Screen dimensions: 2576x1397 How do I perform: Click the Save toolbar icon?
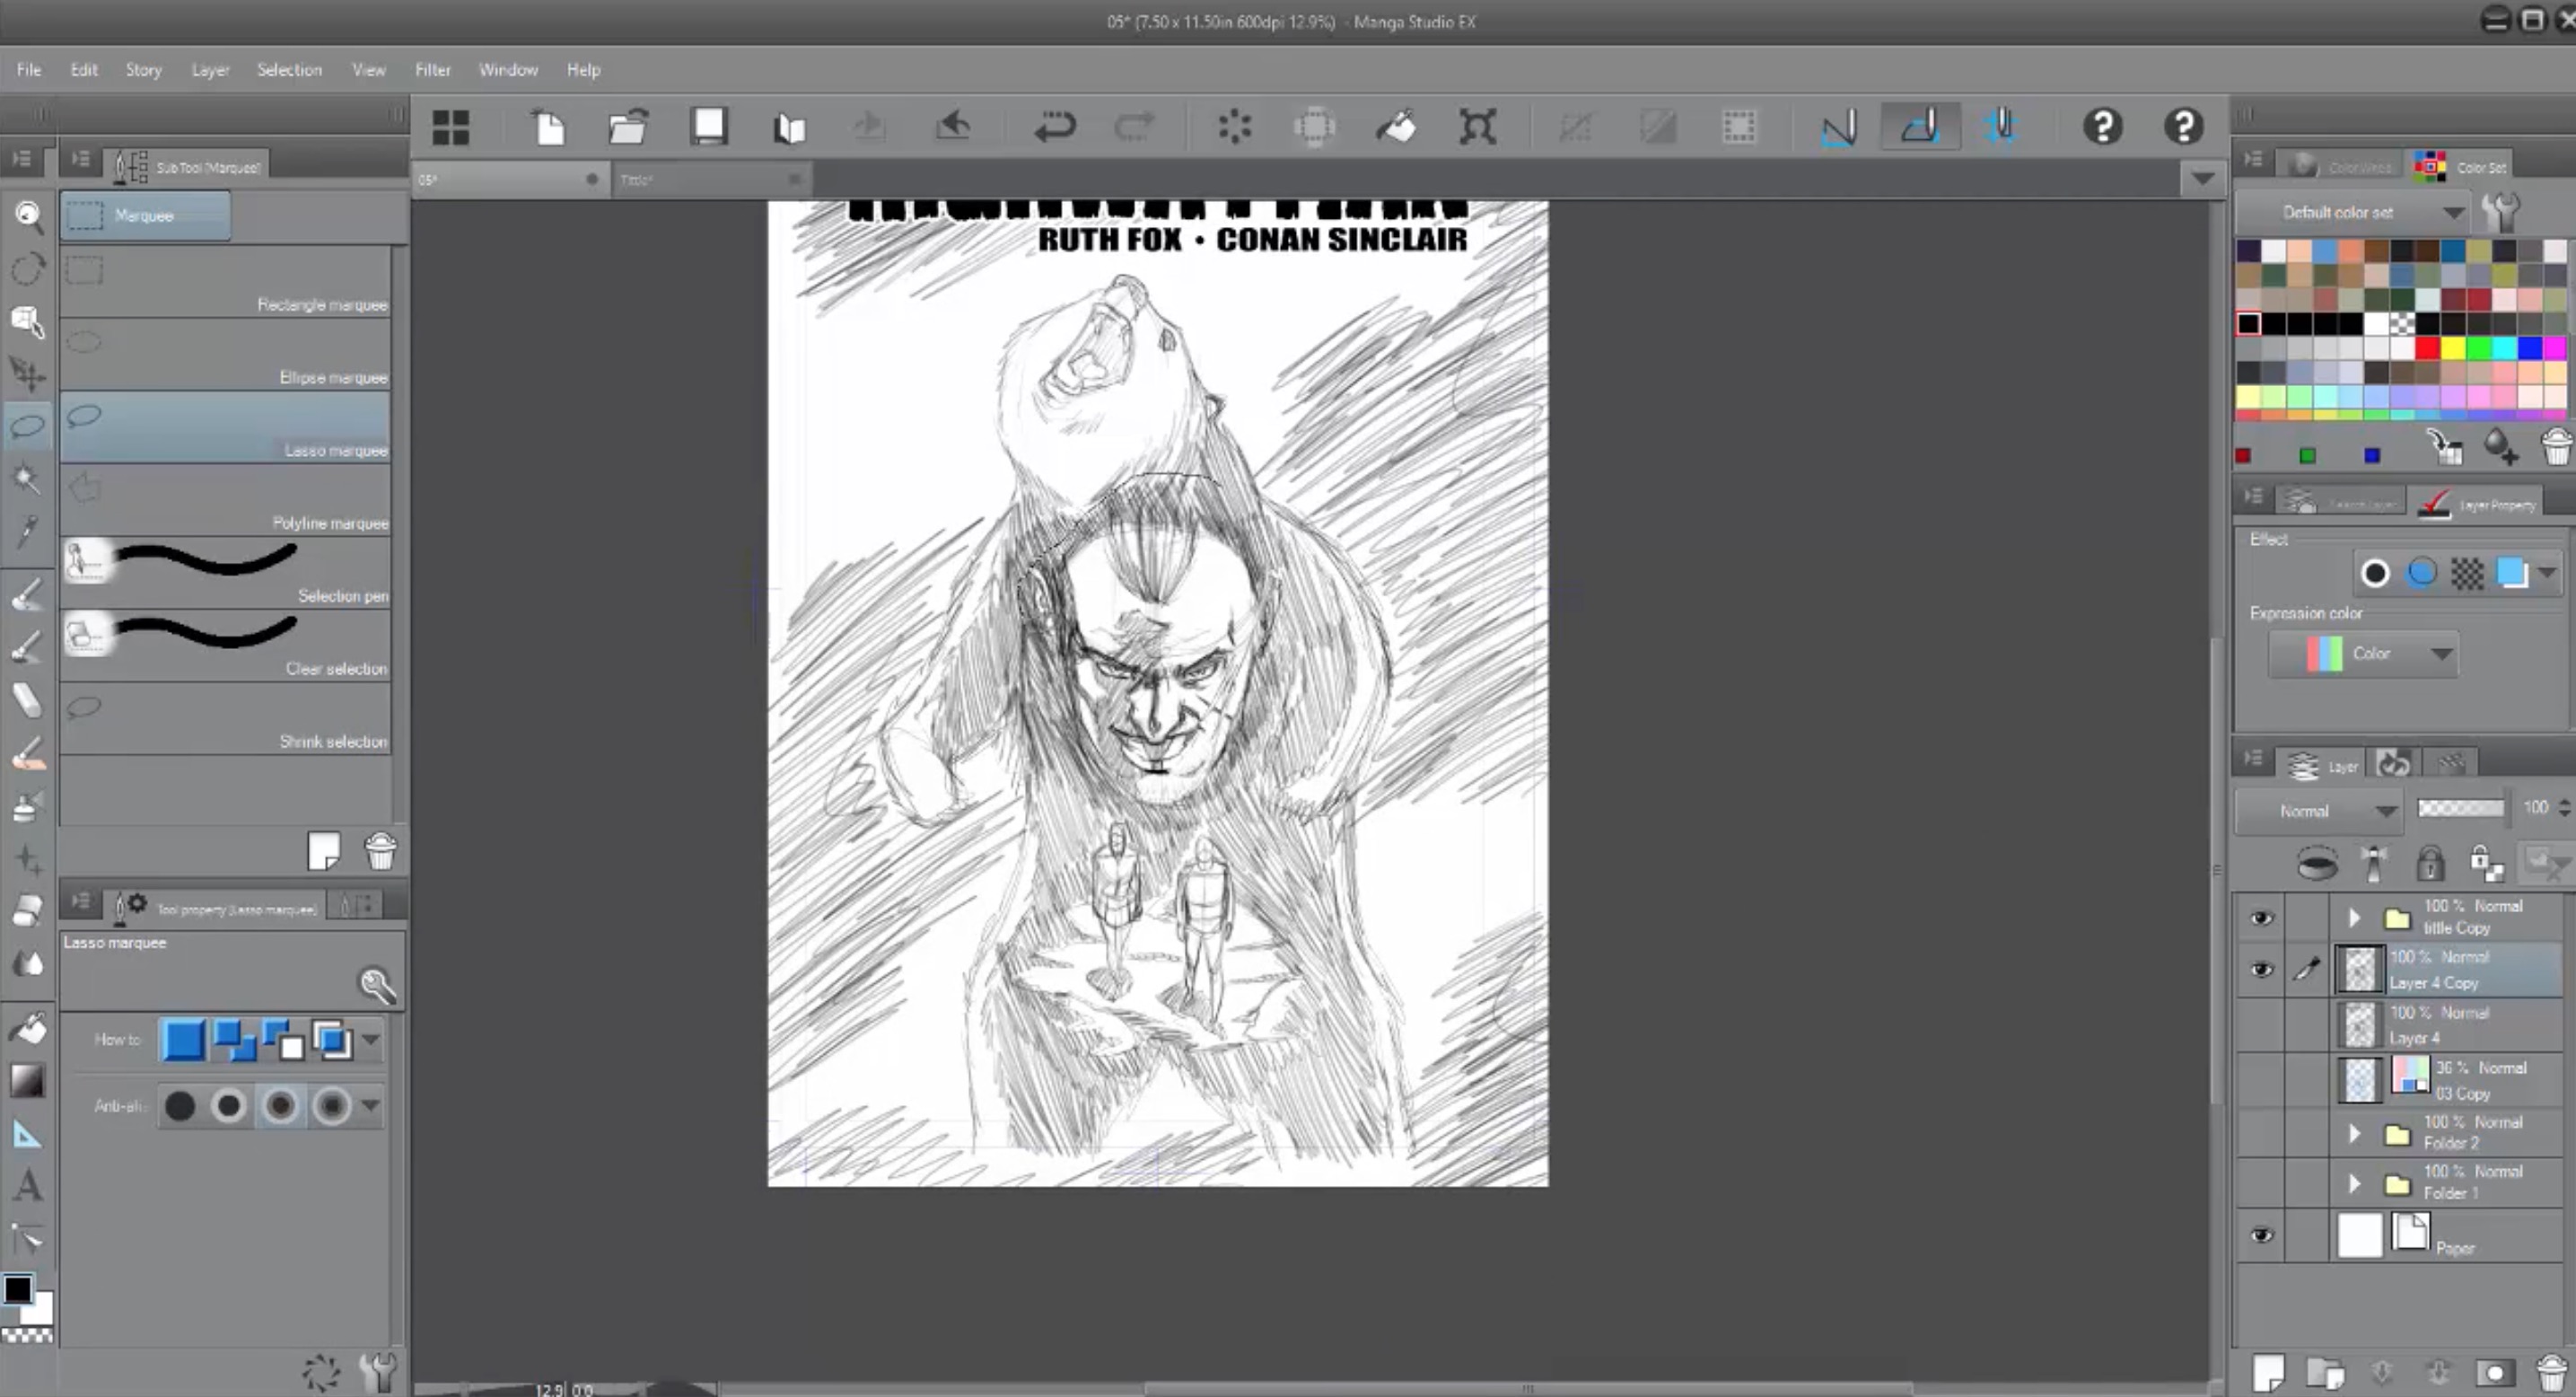point(709,127)
